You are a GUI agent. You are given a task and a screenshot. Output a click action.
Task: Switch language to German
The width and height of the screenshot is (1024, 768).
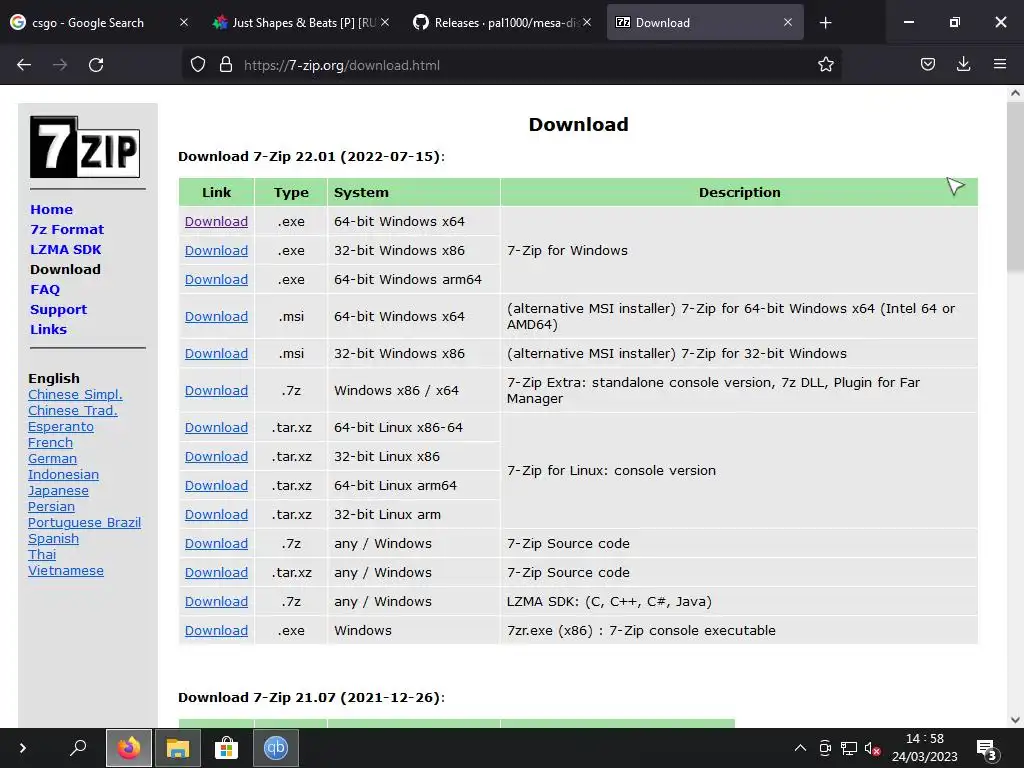tap(52, 459)
